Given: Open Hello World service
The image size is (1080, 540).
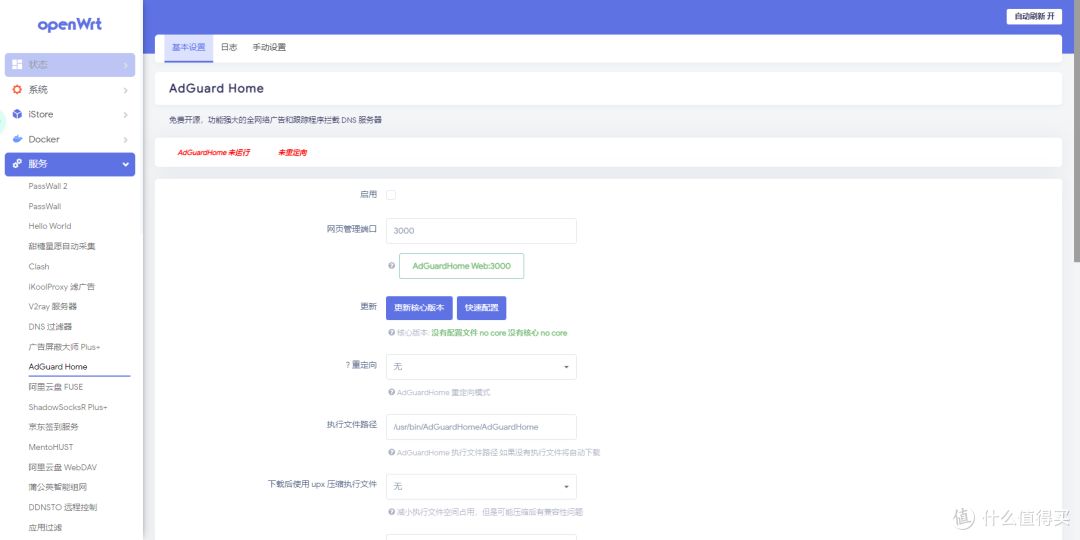Looking at the screenshot, I should tap(50, 226).
